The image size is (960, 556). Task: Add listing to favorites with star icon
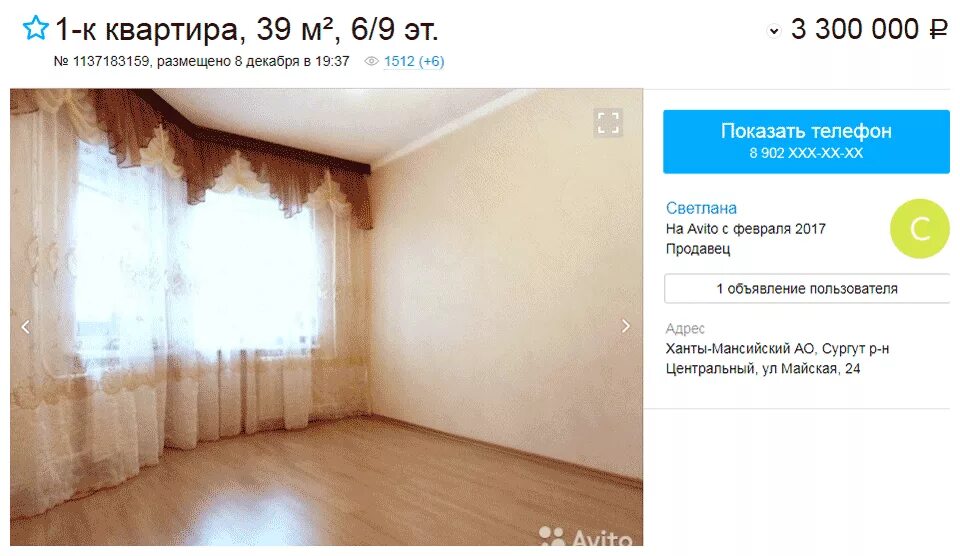tap(35, 28)
